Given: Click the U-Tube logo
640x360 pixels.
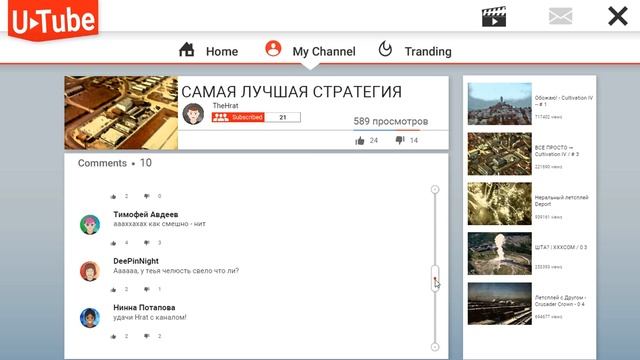Looking at the screenshot, I should tap(53, 20).
